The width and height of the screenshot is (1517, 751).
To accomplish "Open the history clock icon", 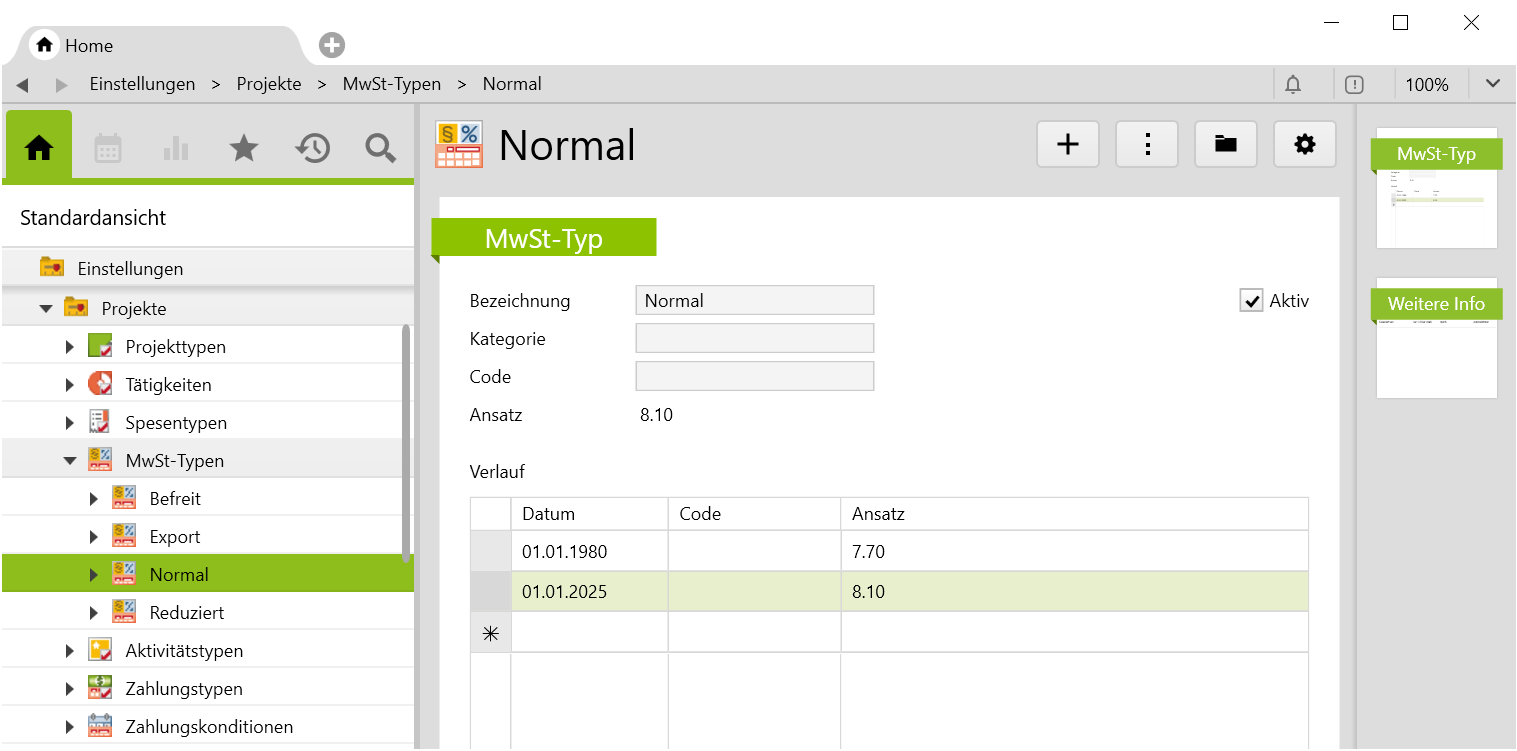I will pyautogui.click(x=312, y=149).
